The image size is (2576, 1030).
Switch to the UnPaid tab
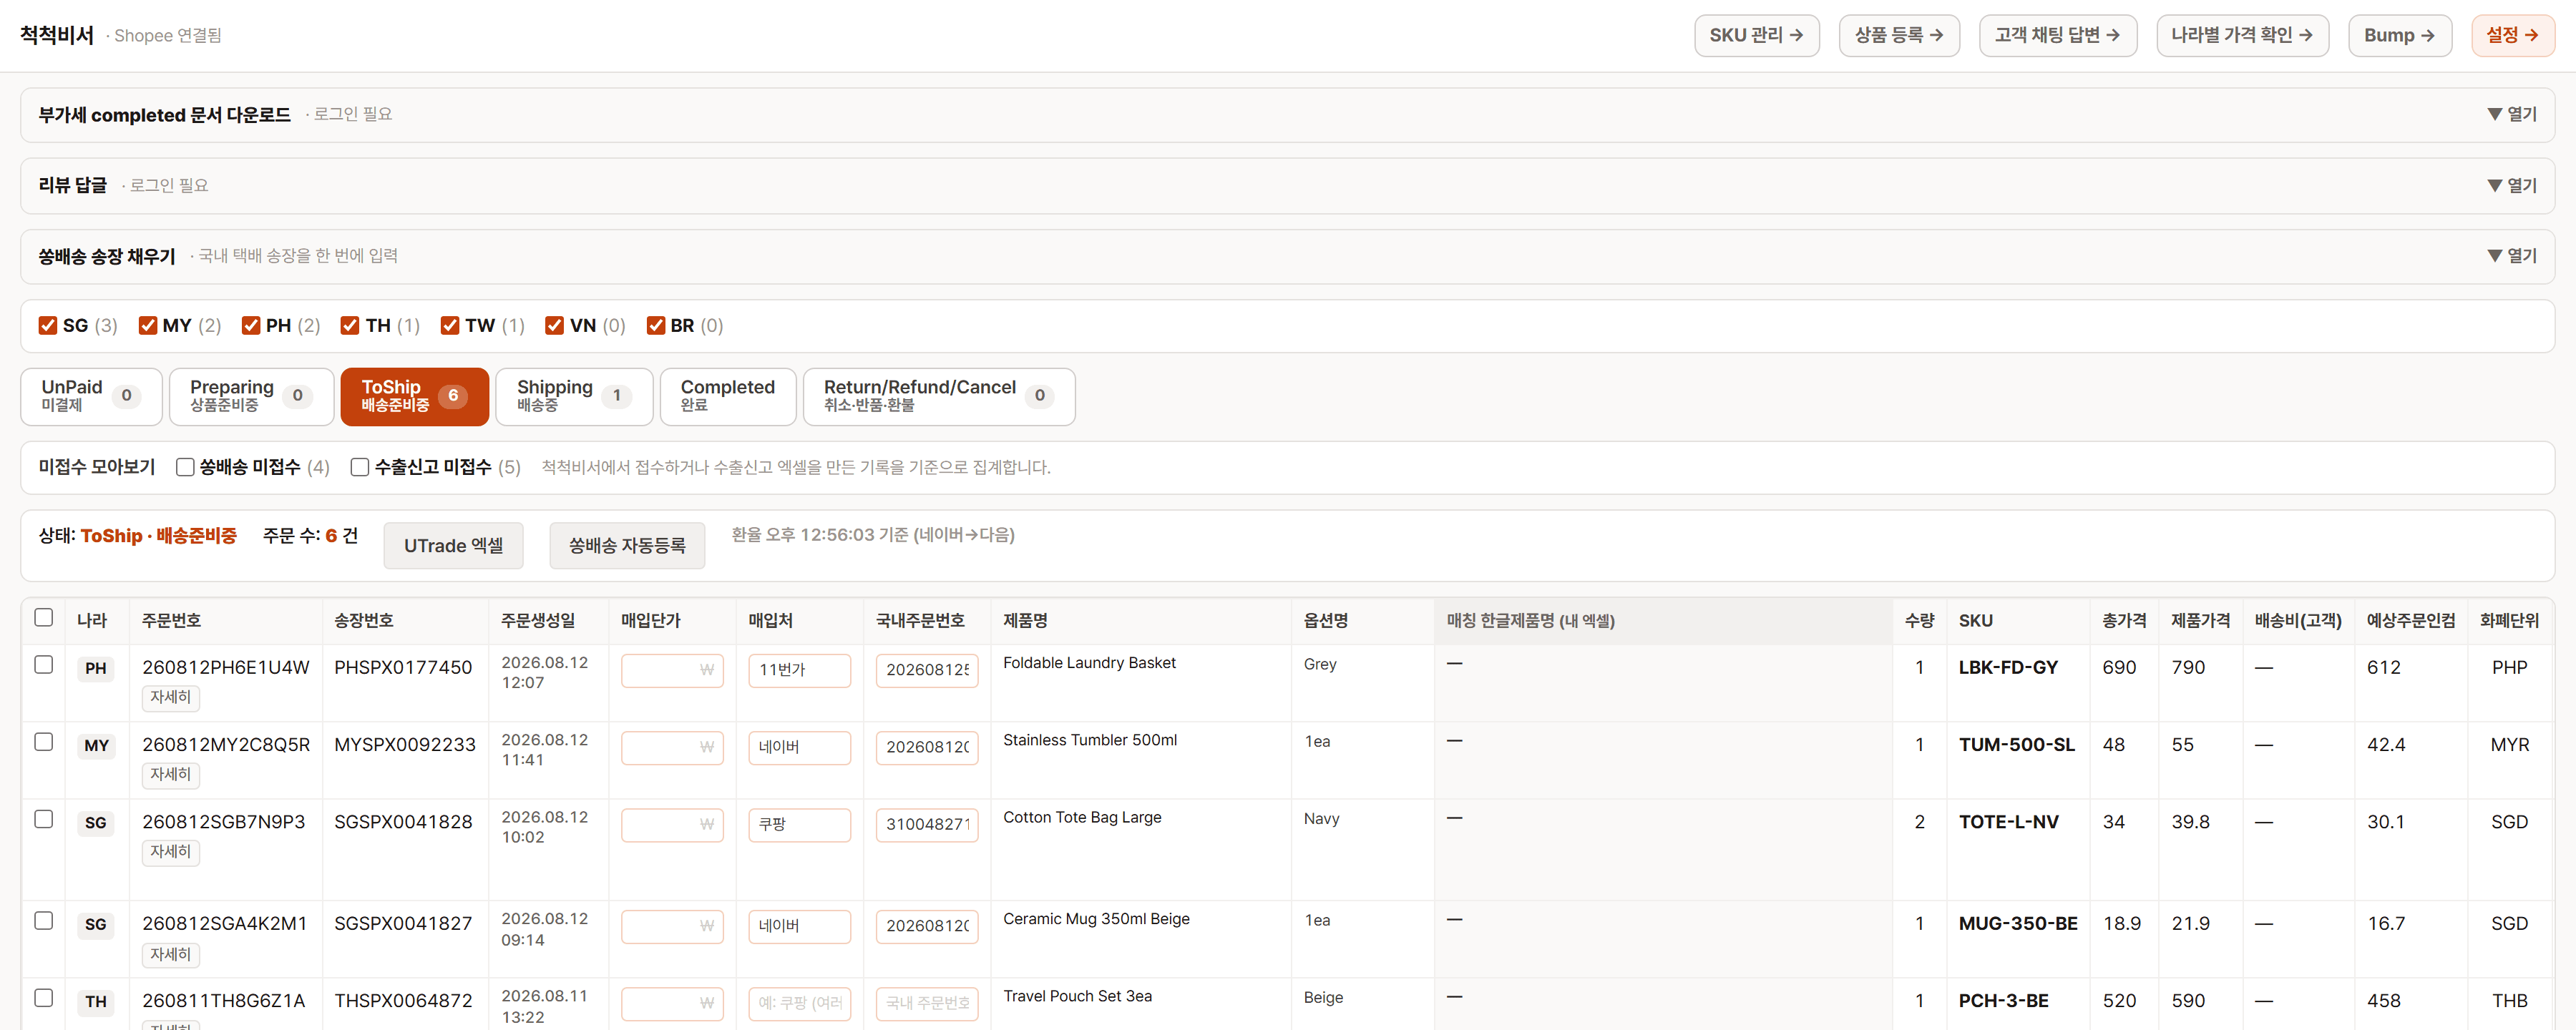[x=91, y=396]
